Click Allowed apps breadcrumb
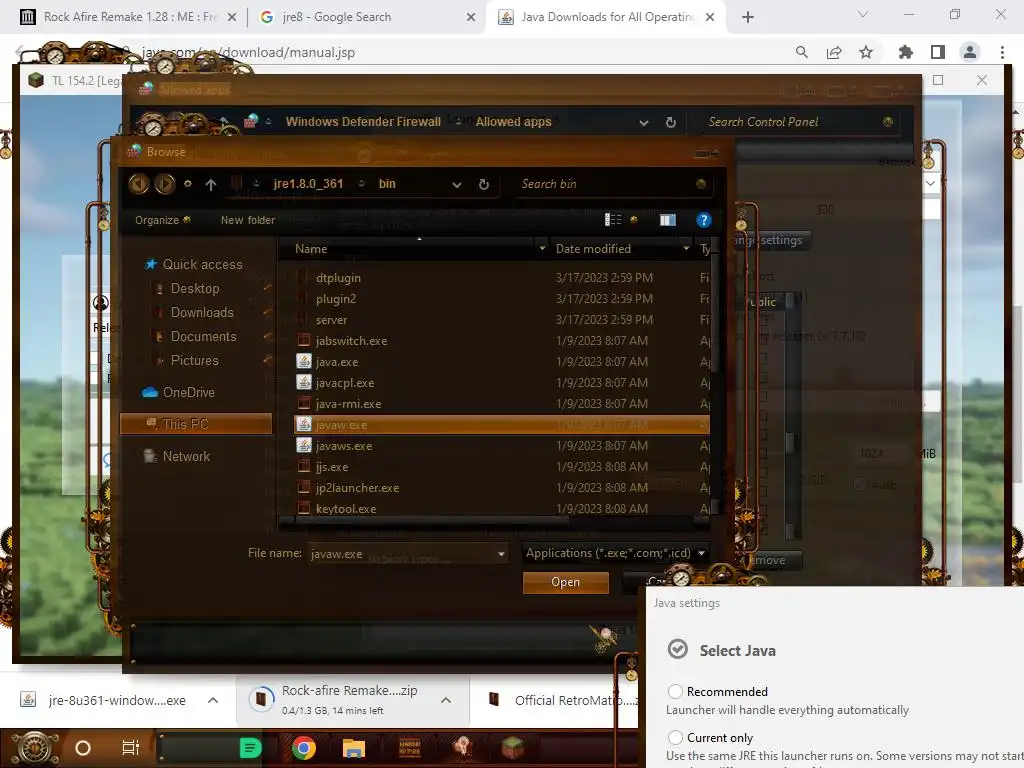The image size is (1024, 768). (513, 121)
